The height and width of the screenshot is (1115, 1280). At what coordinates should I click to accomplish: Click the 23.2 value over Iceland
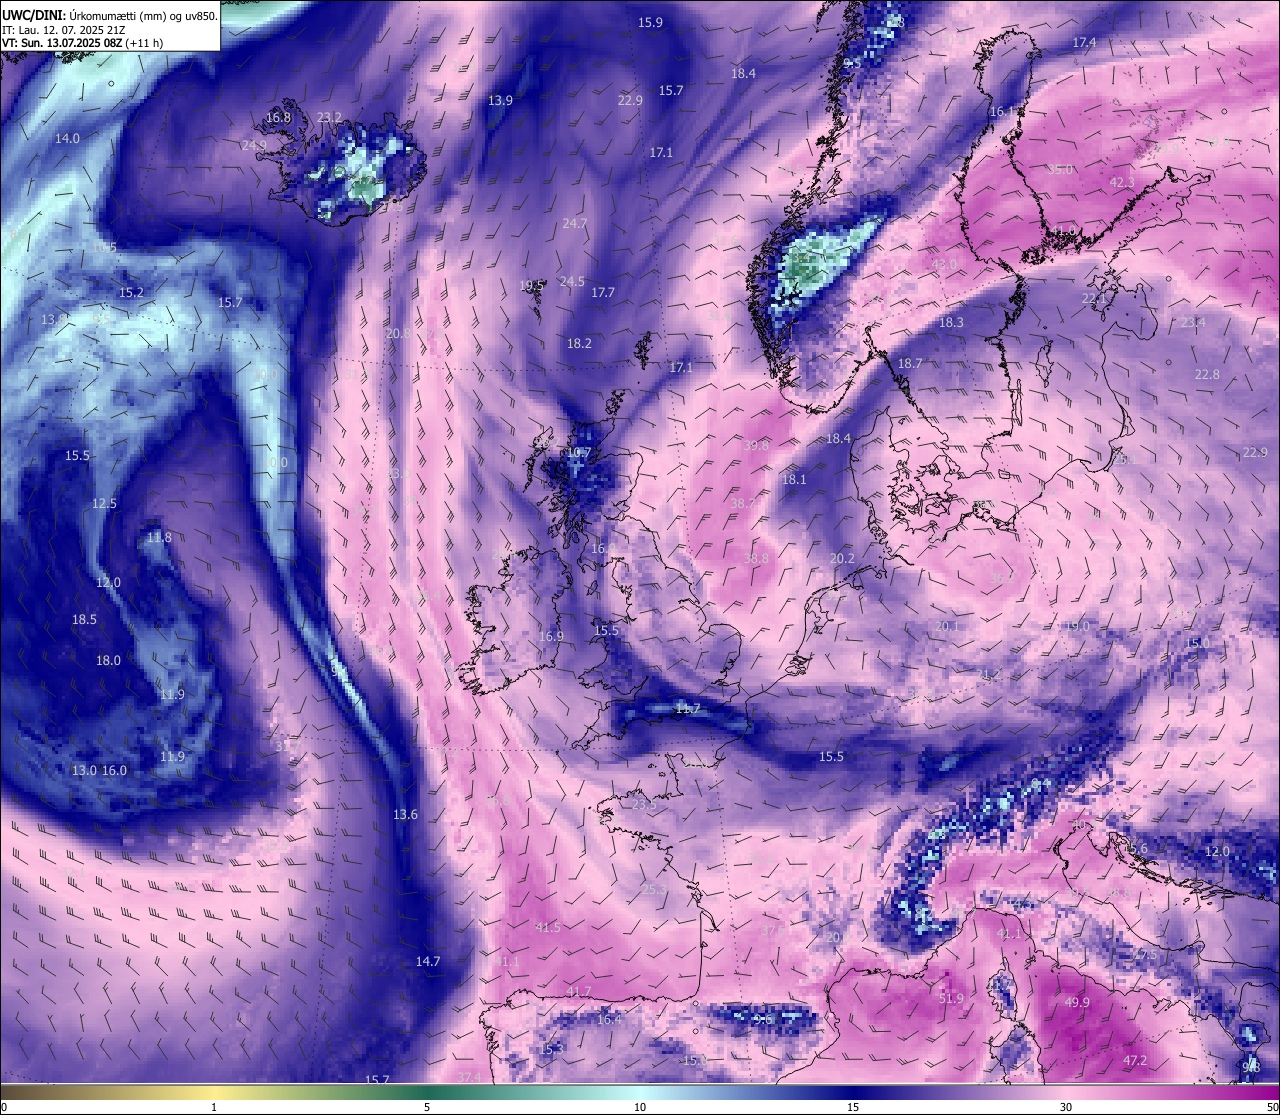[329, 118]
